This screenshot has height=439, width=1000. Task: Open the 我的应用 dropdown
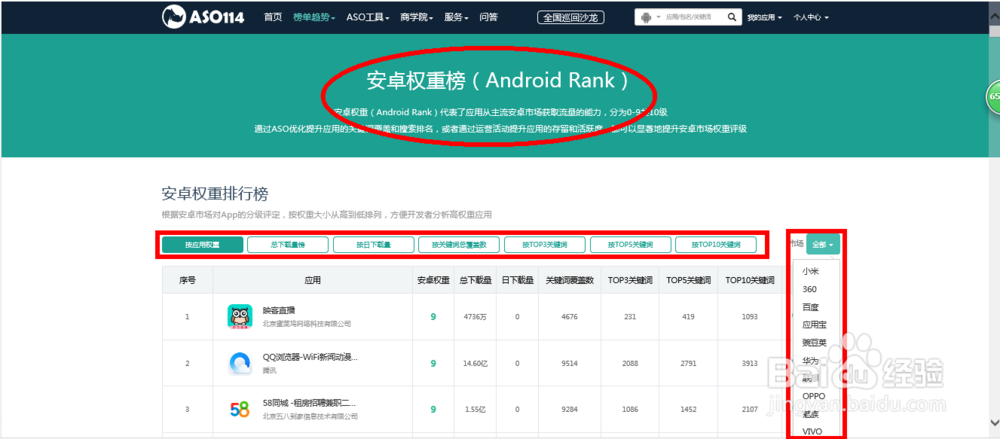coord(765,17)
